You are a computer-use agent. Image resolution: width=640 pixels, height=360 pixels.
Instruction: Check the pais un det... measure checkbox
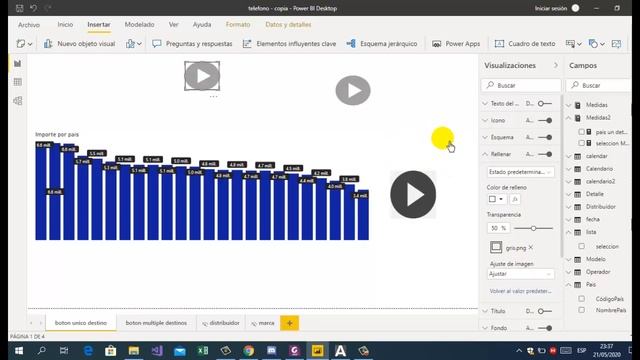(581, 132)
